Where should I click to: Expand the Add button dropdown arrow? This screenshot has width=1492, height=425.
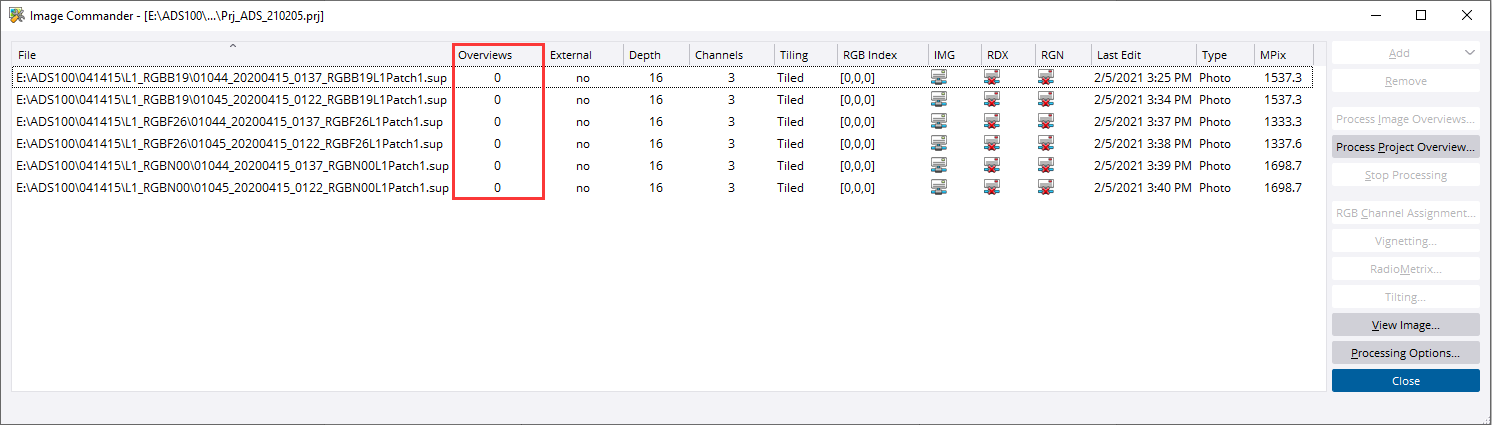tap(1468, 53)
